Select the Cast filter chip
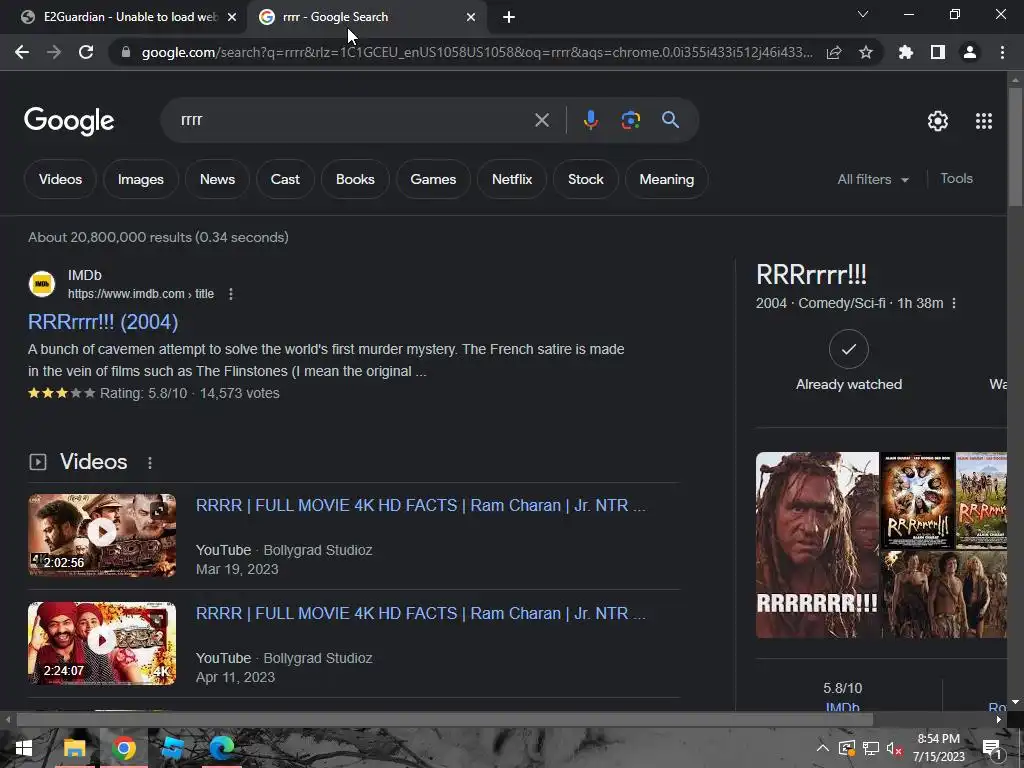Screen dimensions: 1024x768 [285, 179]
